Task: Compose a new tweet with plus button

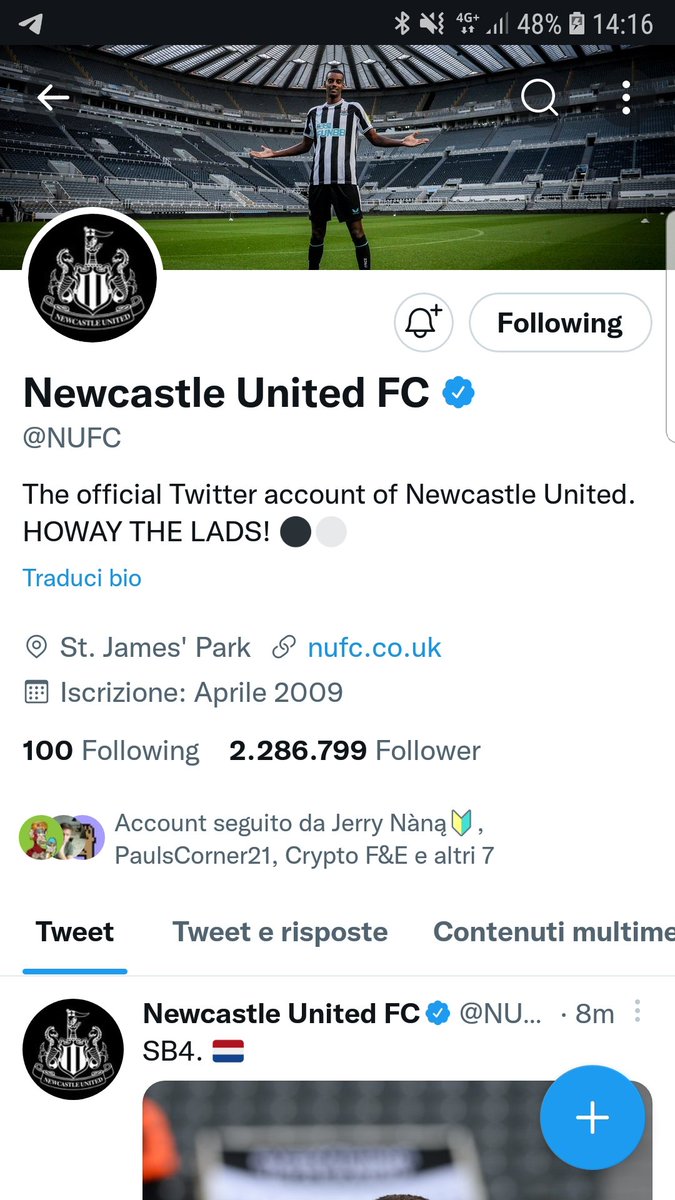Action: [592, 1118]
